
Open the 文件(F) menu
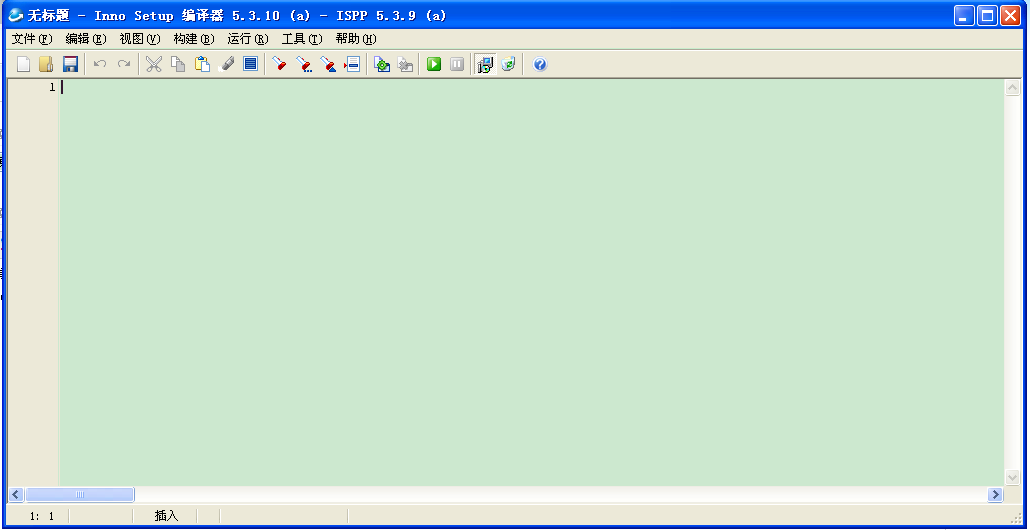pyautogui.click(x=32, y=39)
